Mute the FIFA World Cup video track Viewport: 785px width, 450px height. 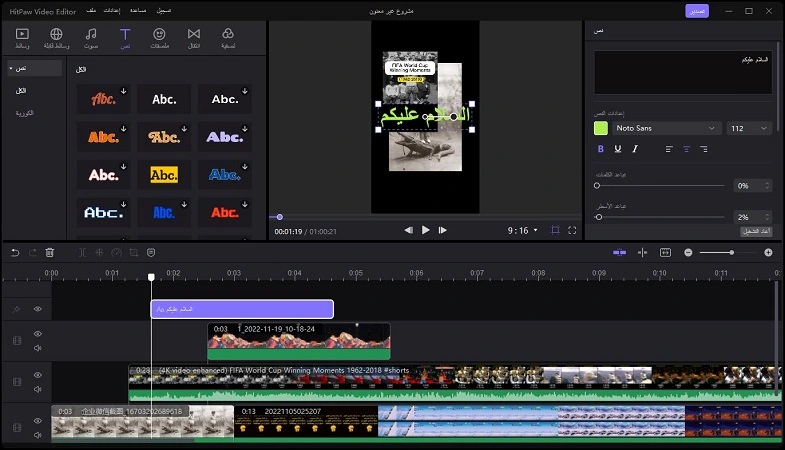click(x=38, y=389)
